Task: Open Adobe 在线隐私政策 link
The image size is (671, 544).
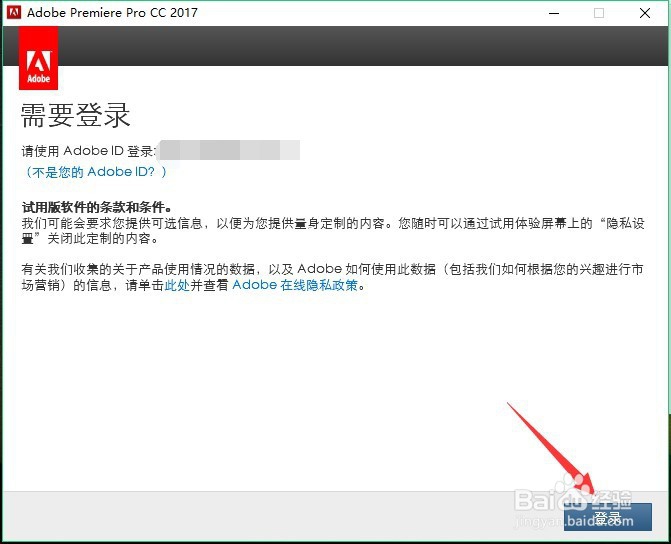Action: [295, 285]
